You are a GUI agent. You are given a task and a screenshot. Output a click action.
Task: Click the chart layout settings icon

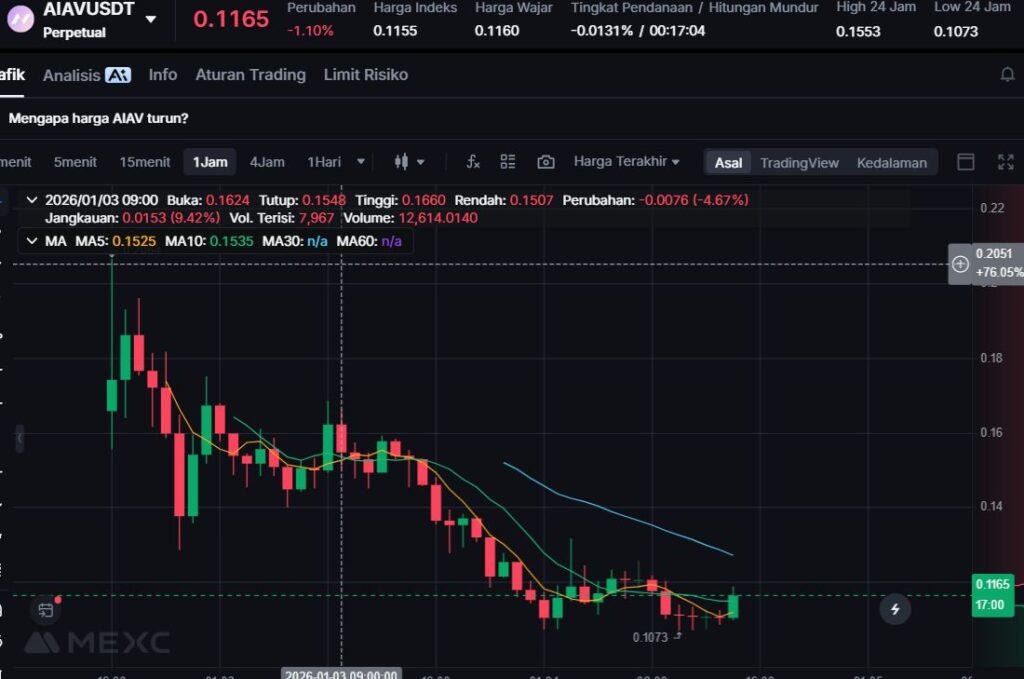point(508,162)
